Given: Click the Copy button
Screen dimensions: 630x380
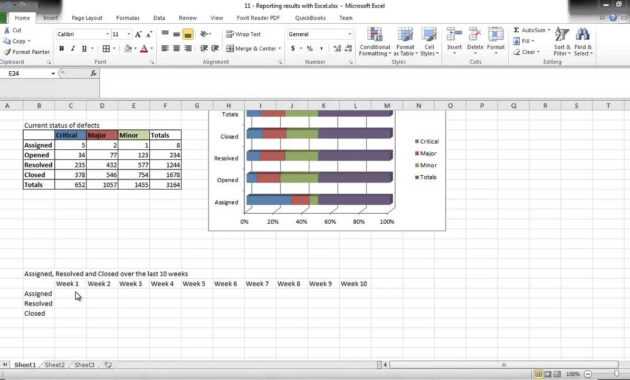Looking at the screenshot, I should coord(16,41).
